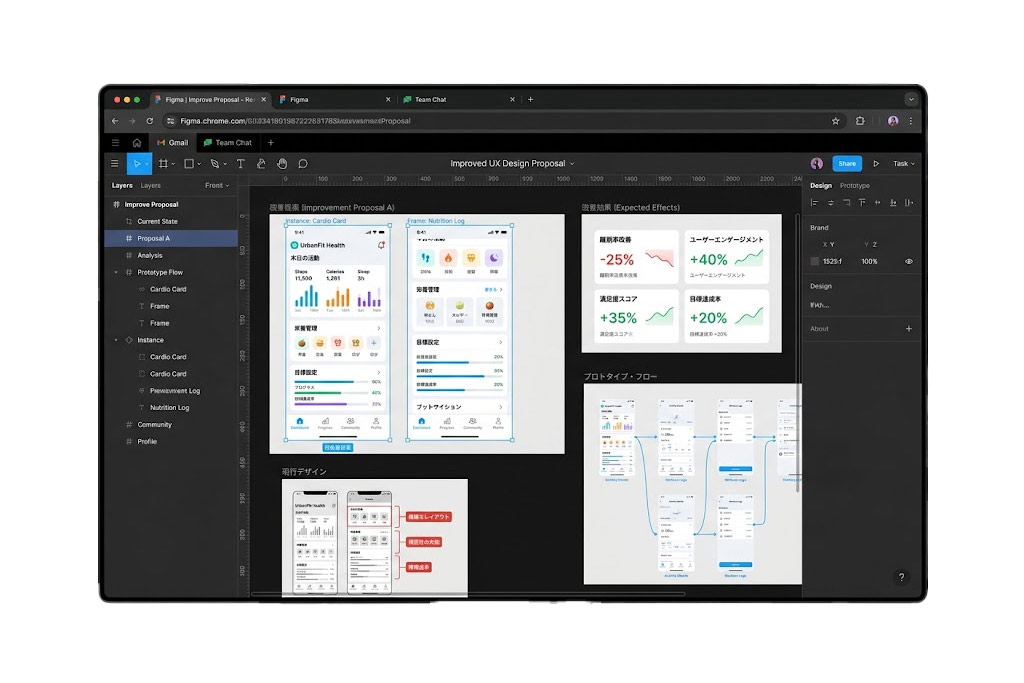
Task: Select the Move tool in the toolbar
Action: click(136, 164)
